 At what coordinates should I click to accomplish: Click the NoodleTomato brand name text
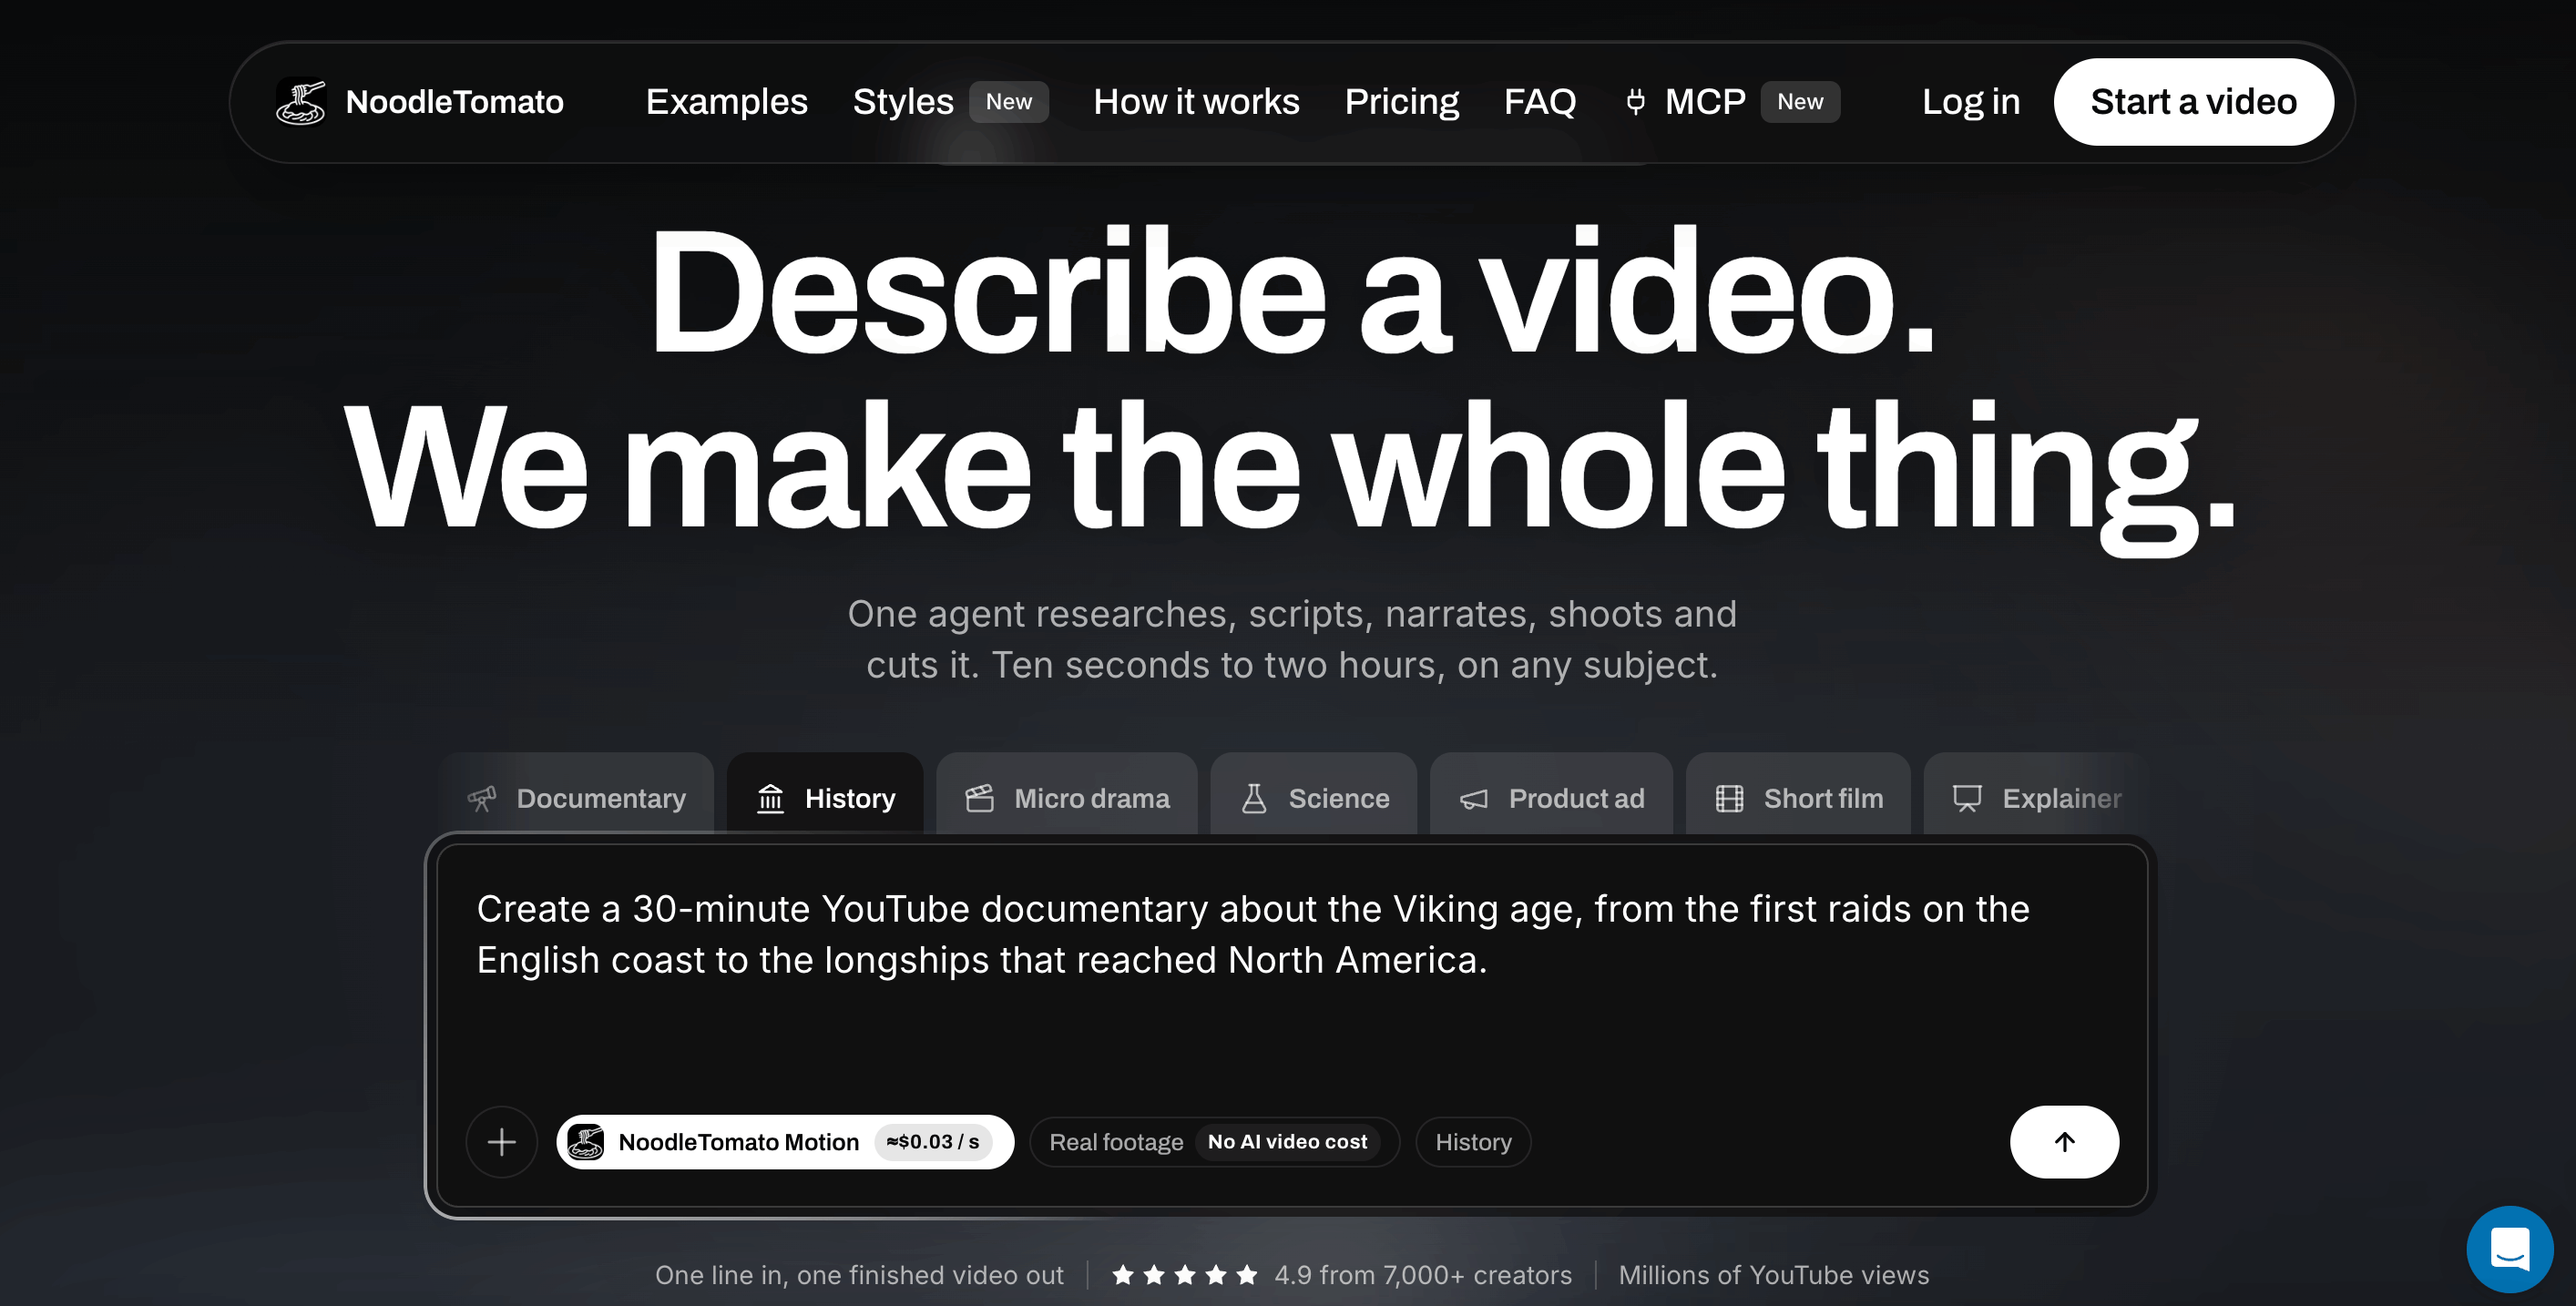tap(454, 102)
